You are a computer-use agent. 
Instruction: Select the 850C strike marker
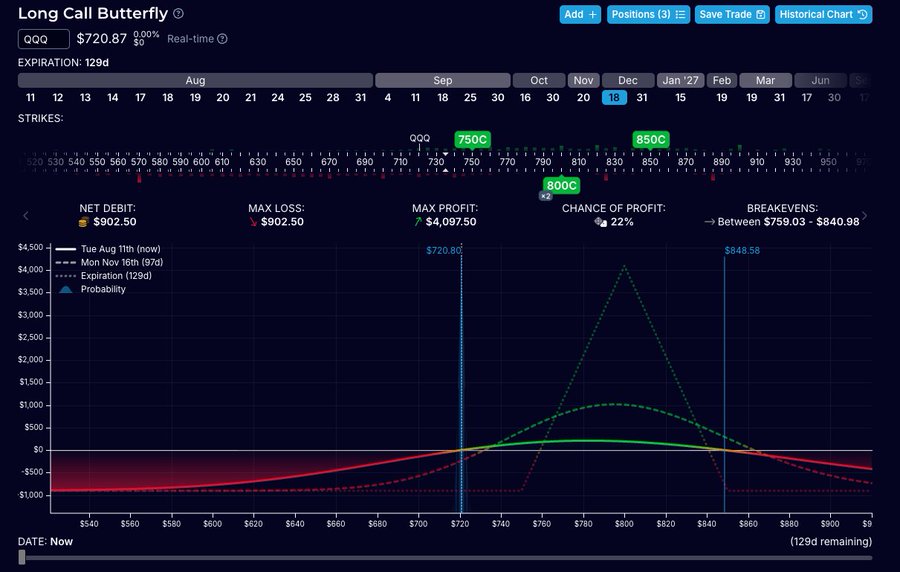[650, 139]
